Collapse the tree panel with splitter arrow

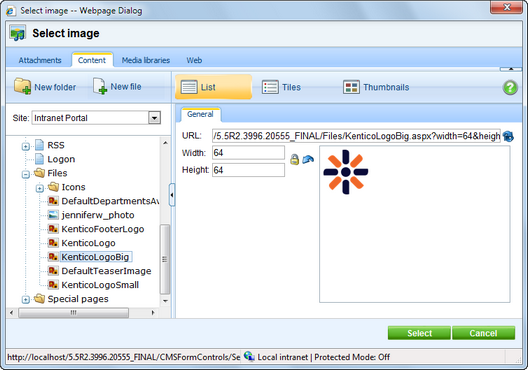[172, 195]
